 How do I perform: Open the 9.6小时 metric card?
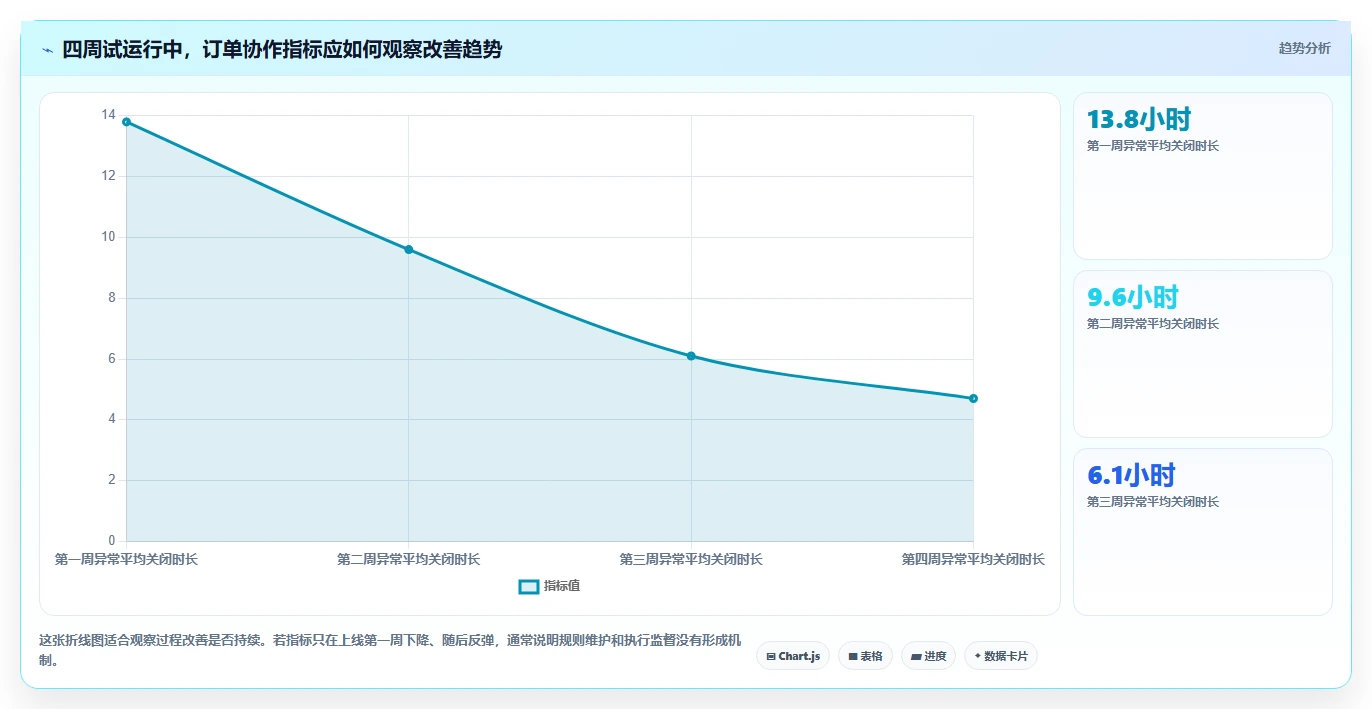coord(1202,354)
